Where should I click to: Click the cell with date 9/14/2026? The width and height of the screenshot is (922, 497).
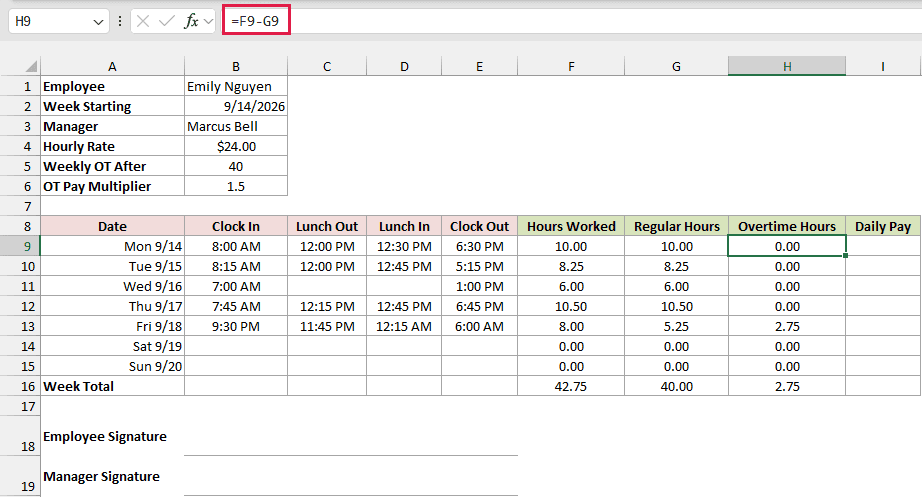(x=236, y=106)
